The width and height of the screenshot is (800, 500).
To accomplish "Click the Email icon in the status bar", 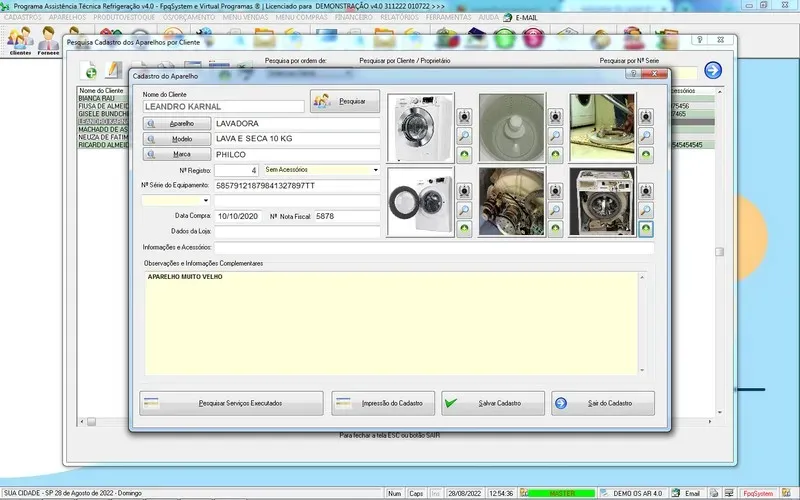I will (x=674, y=493).
